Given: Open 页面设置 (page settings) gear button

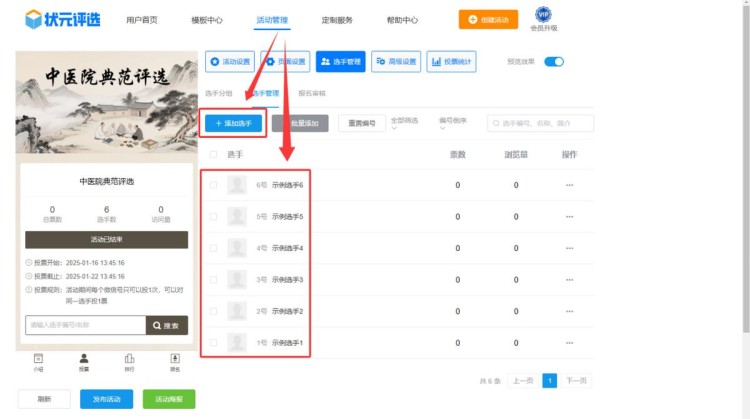Looking at the screenshot, I should [x=285, y=62].
